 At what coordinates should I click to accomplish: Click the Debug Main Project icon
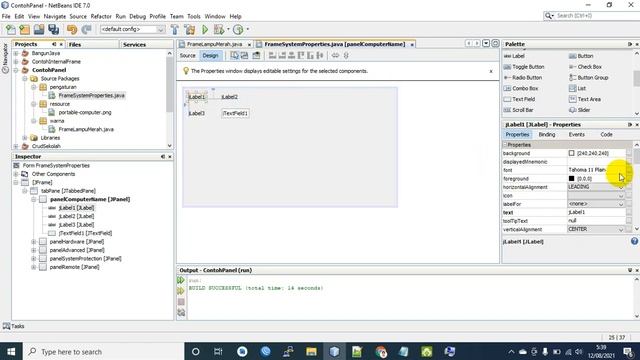(x=219, y=29)
